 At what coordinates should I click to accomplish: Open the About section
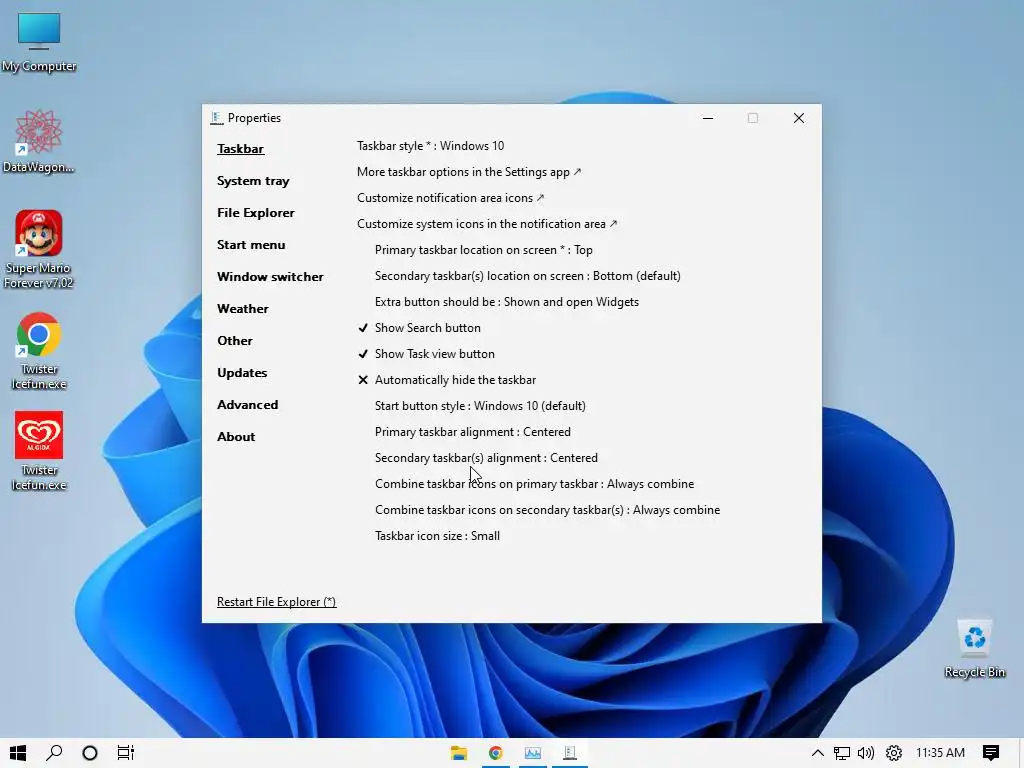tap(236, 437)
